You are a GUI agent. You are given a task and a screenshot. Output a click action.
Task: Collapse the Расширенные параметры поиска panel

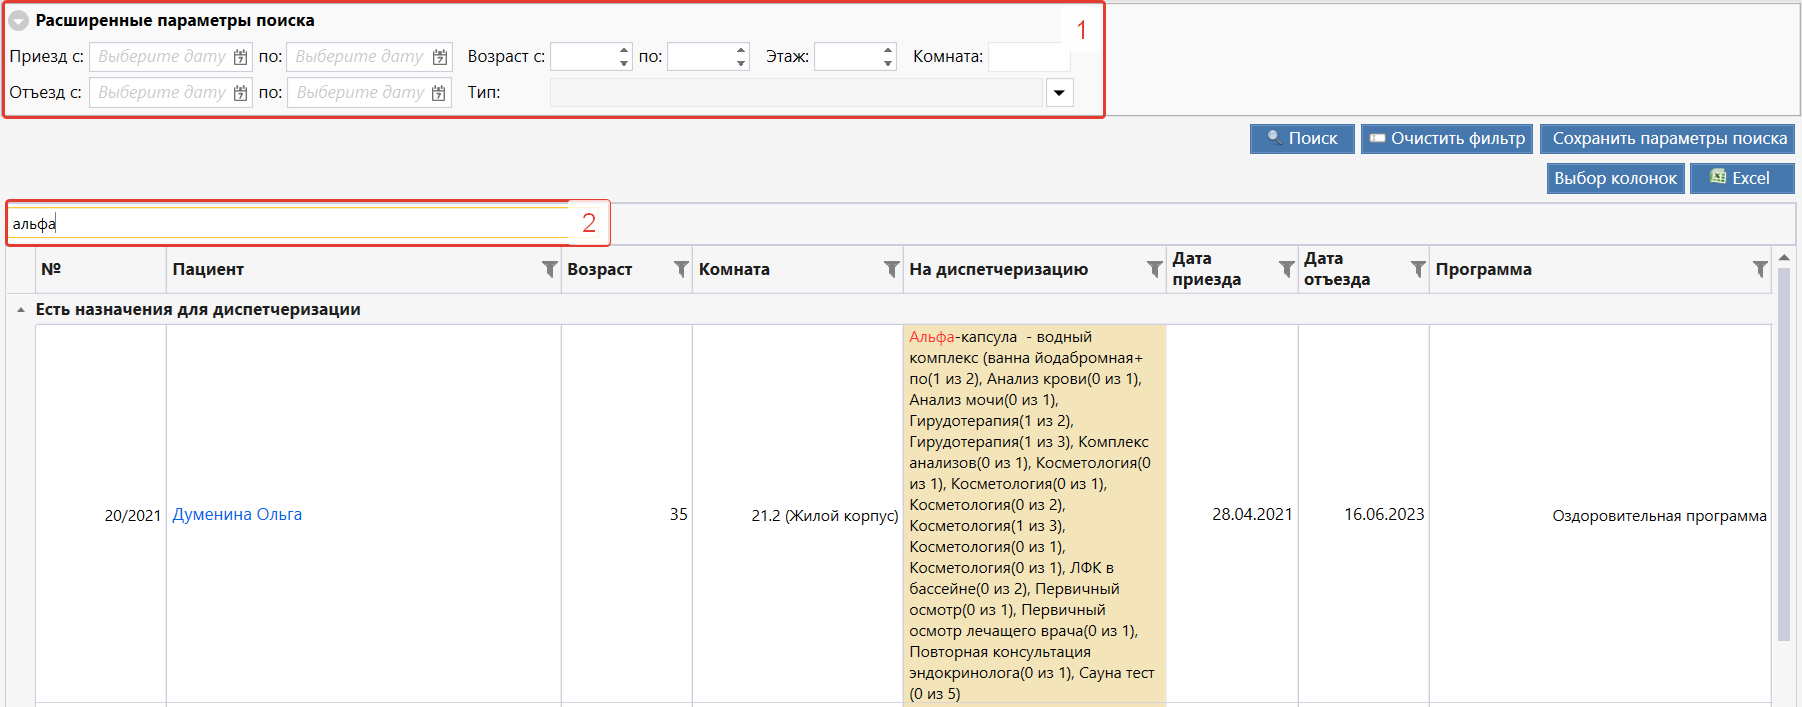point(19,21)
